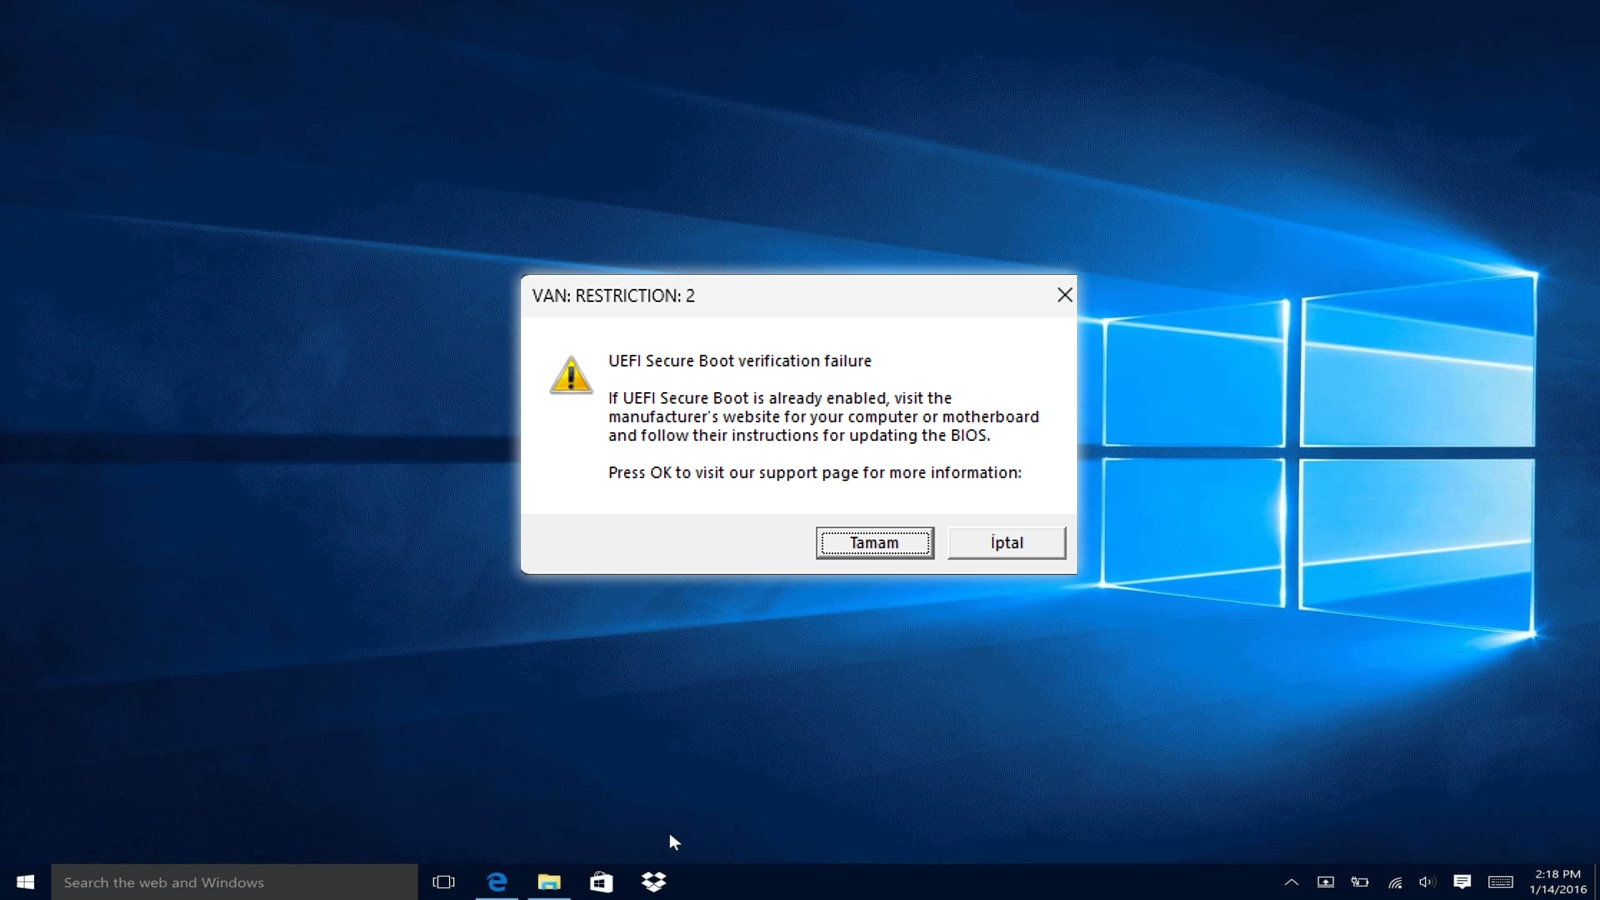The image size is (1600, 900).
Task: Open the Action Center notifications icon
Action: pos(1462,882)
